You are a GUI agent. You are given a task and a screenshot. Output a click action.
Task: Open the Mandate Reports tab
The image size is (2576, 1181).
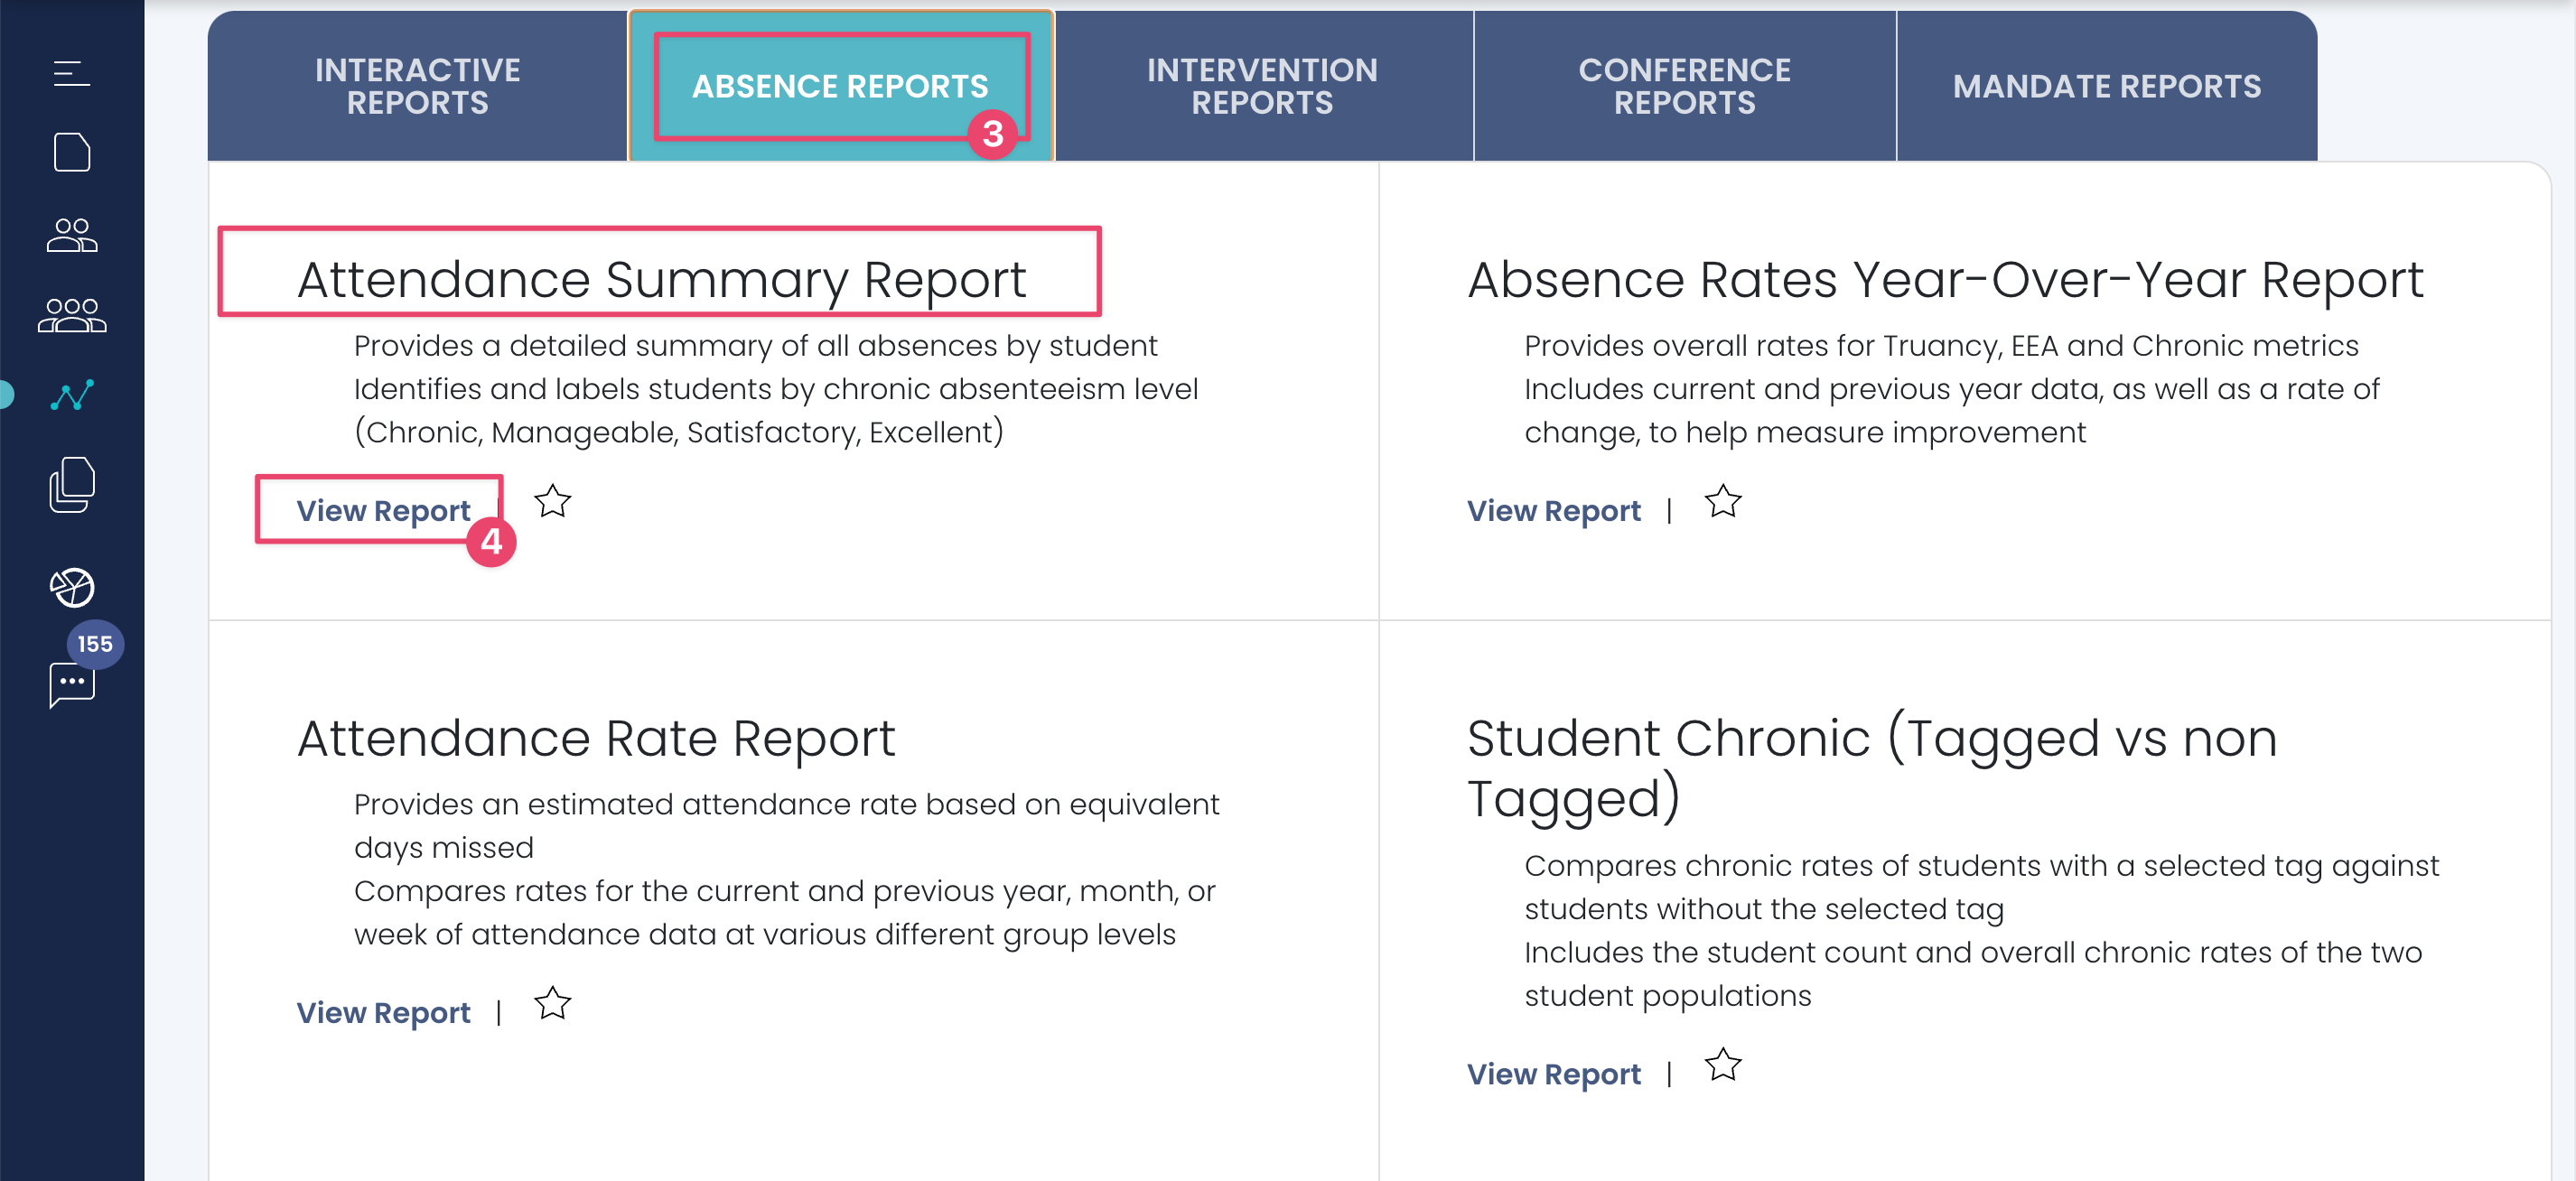tap(2106, 86)
